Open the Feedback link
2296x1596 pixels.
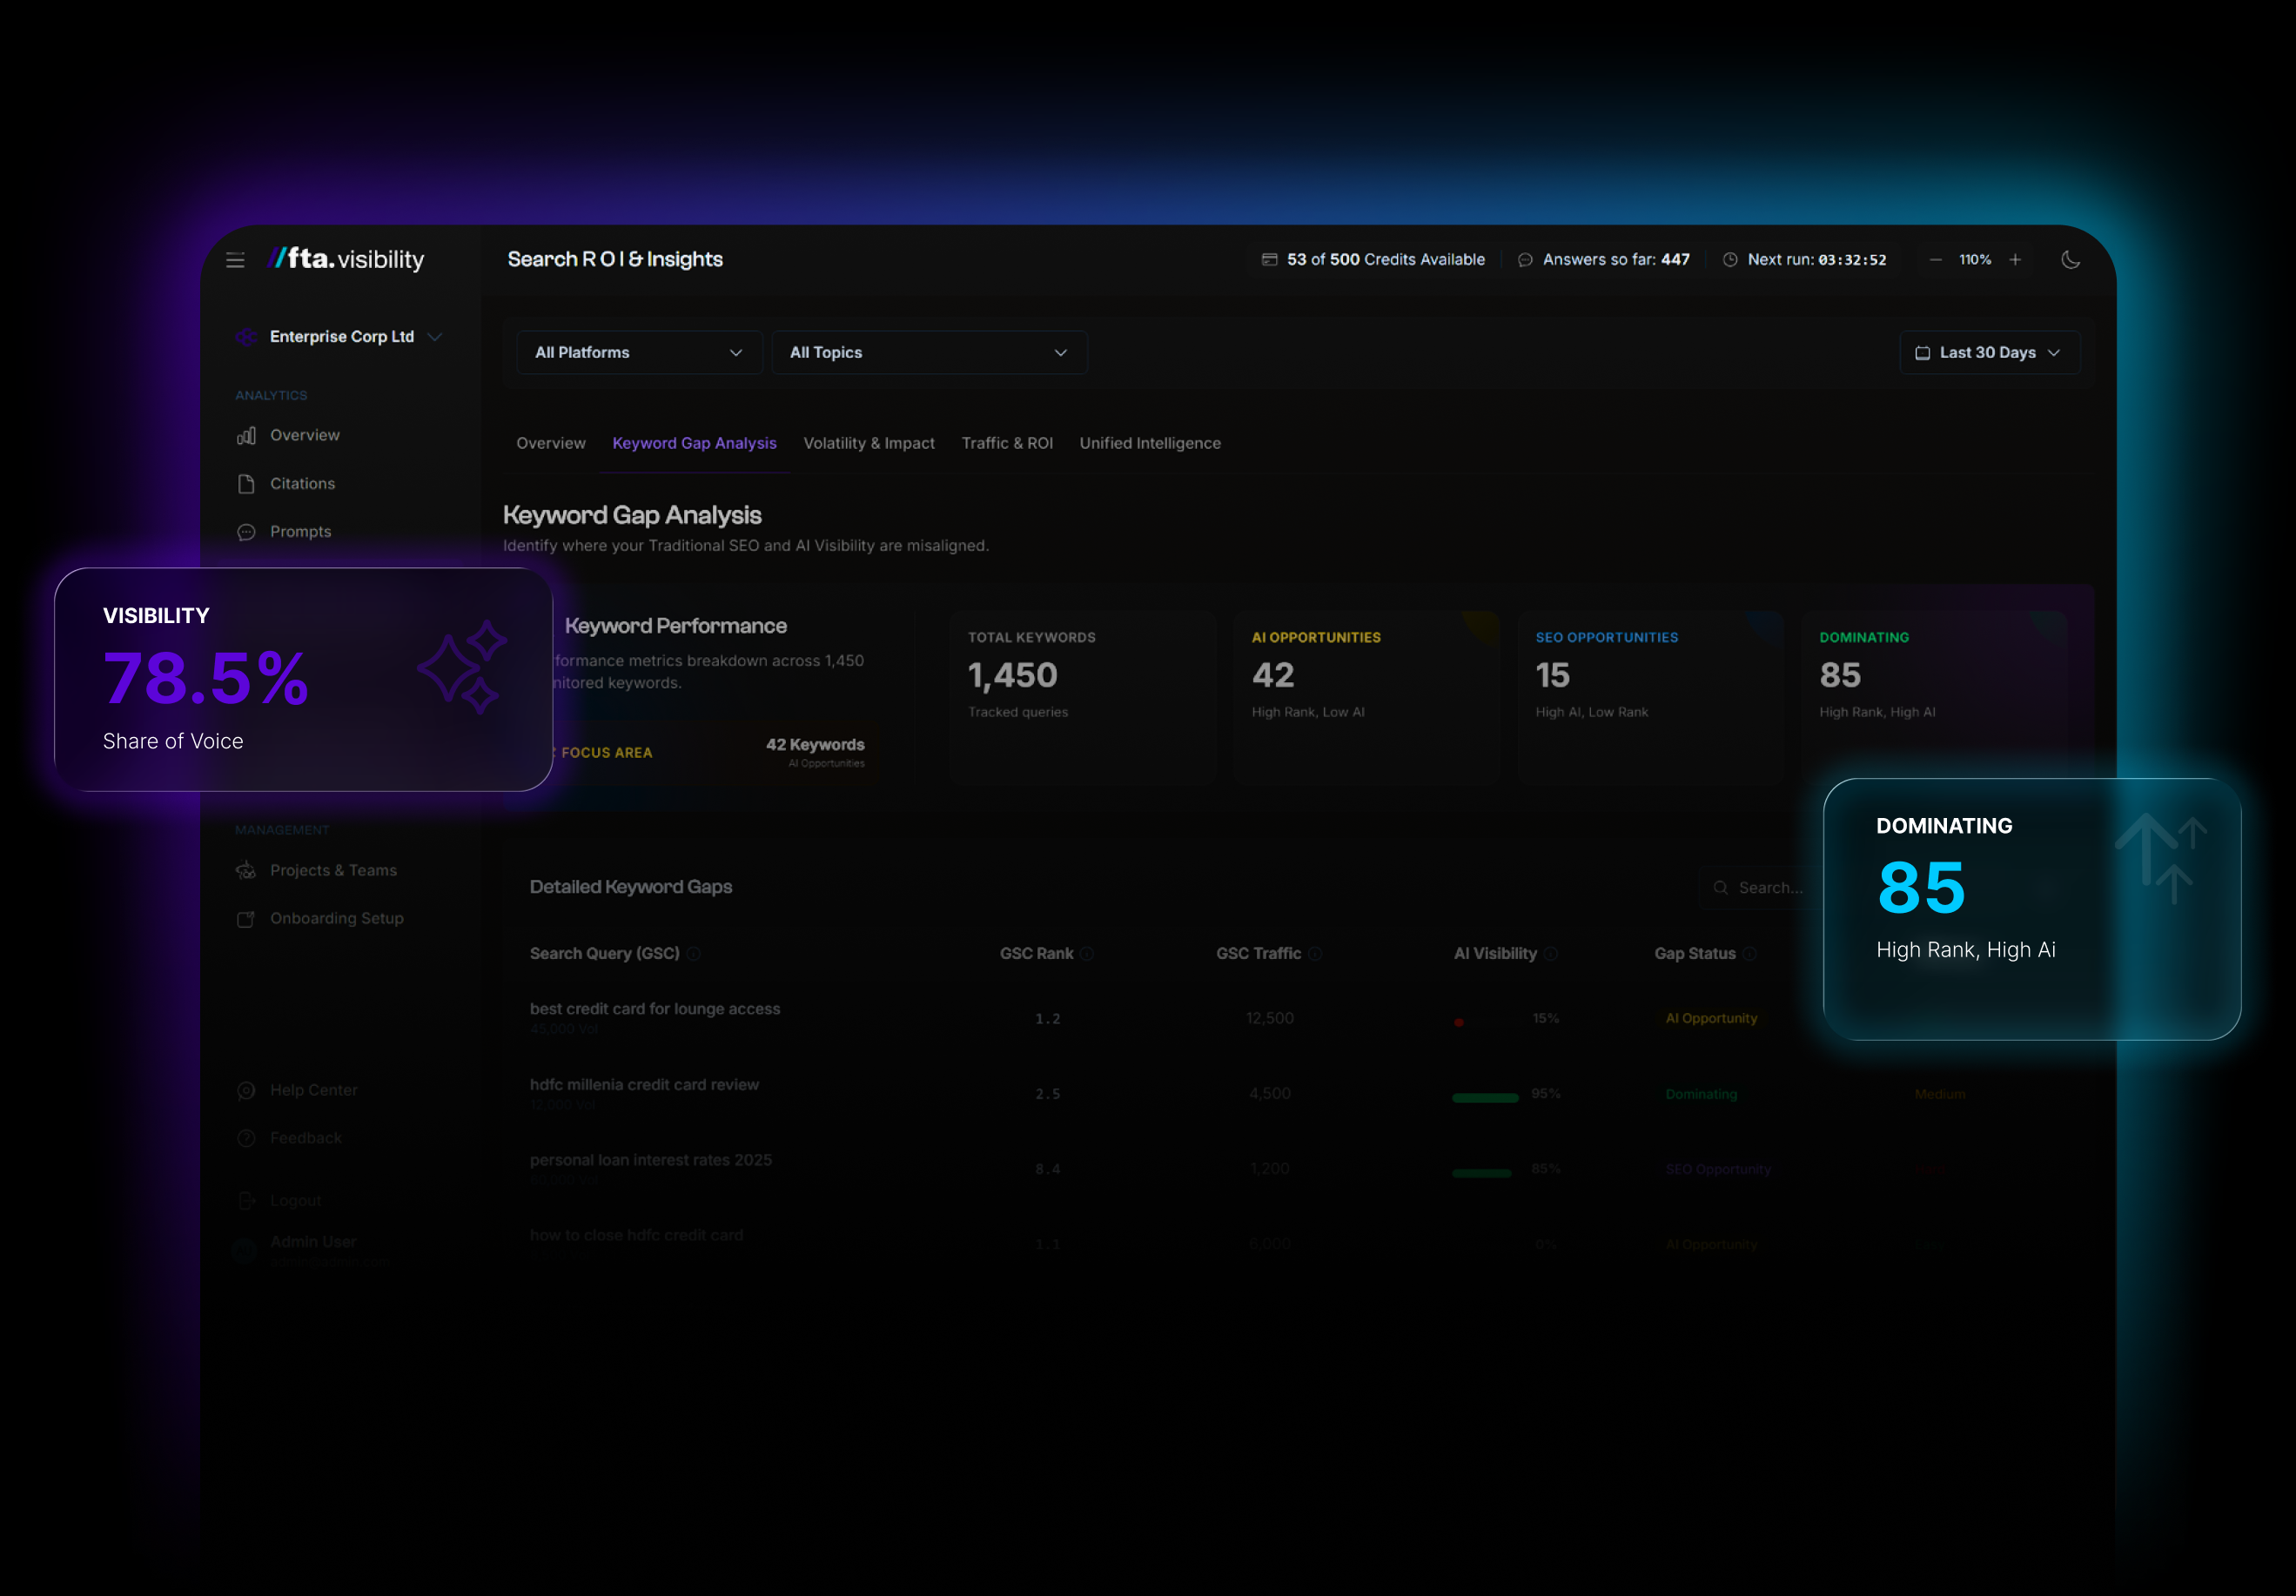(305, 1139)
